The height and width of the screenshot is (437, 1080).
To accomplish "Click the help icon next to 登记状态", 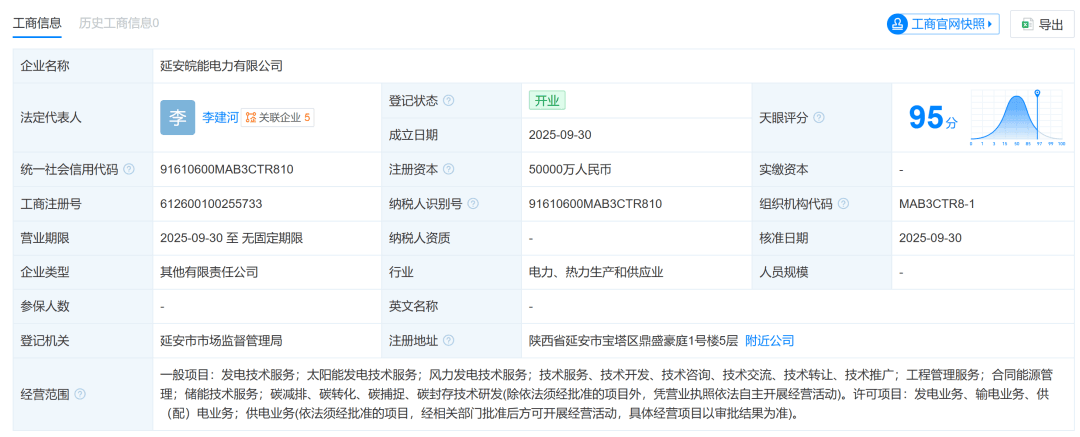I will point(449,100).
